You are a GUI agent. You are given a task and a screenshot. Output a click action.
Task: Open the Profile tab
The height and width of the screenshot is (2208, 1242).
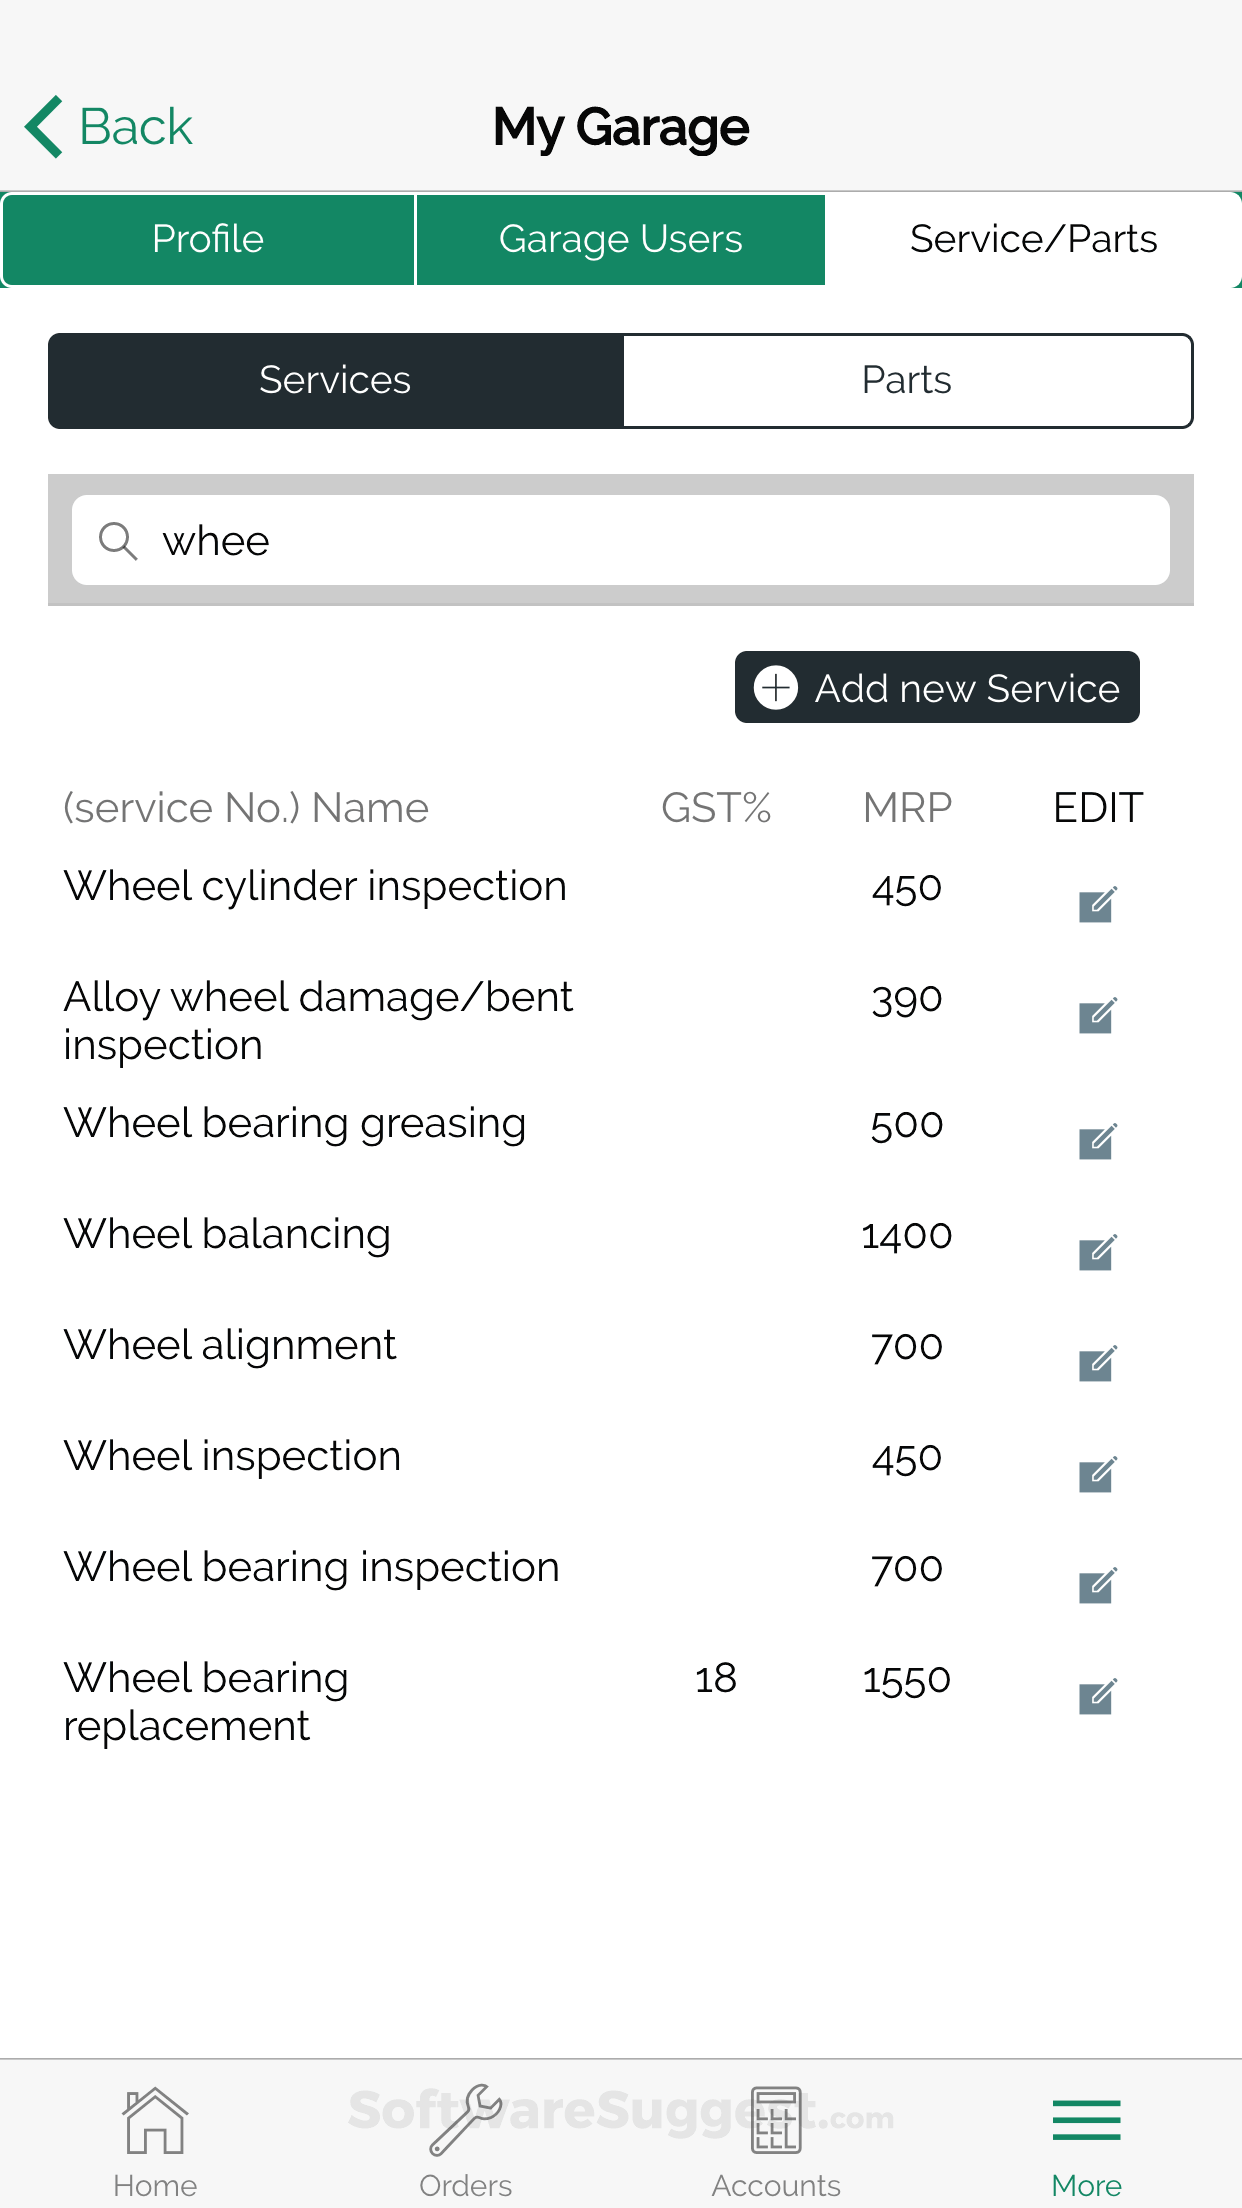[207, 239]
